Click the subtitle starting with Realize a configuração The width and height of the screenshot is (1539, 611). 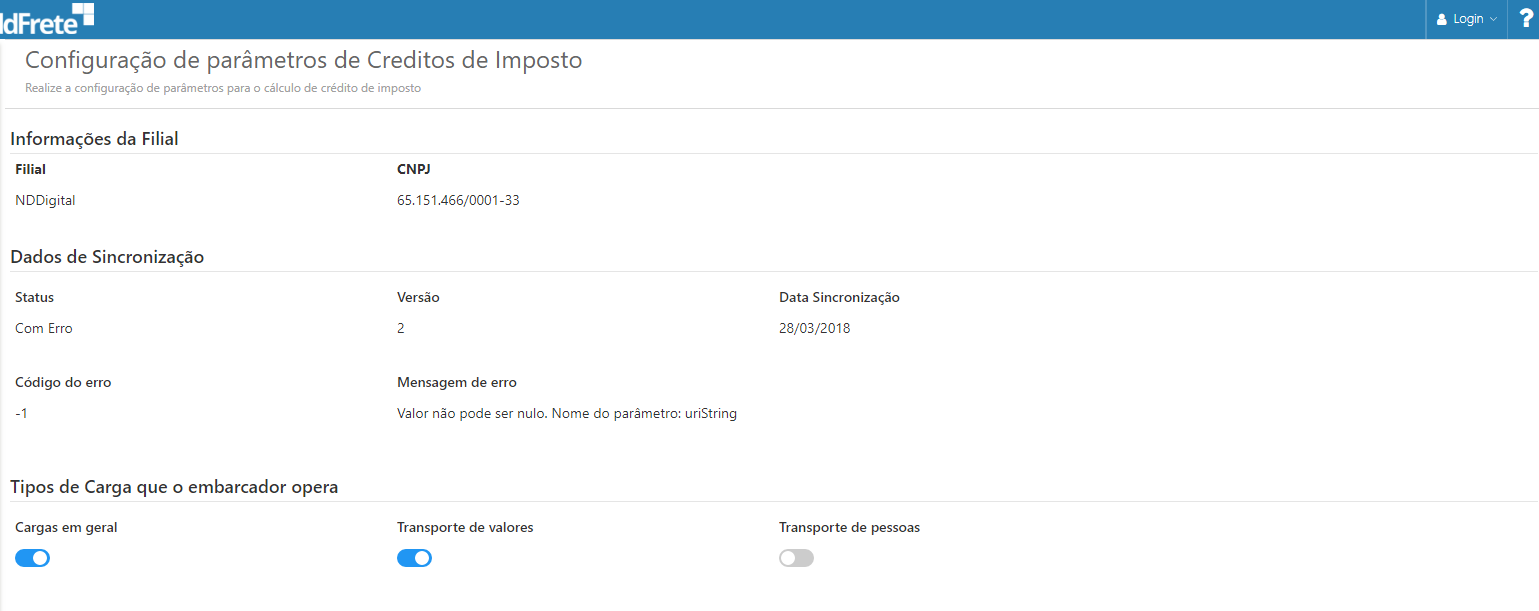223,88
